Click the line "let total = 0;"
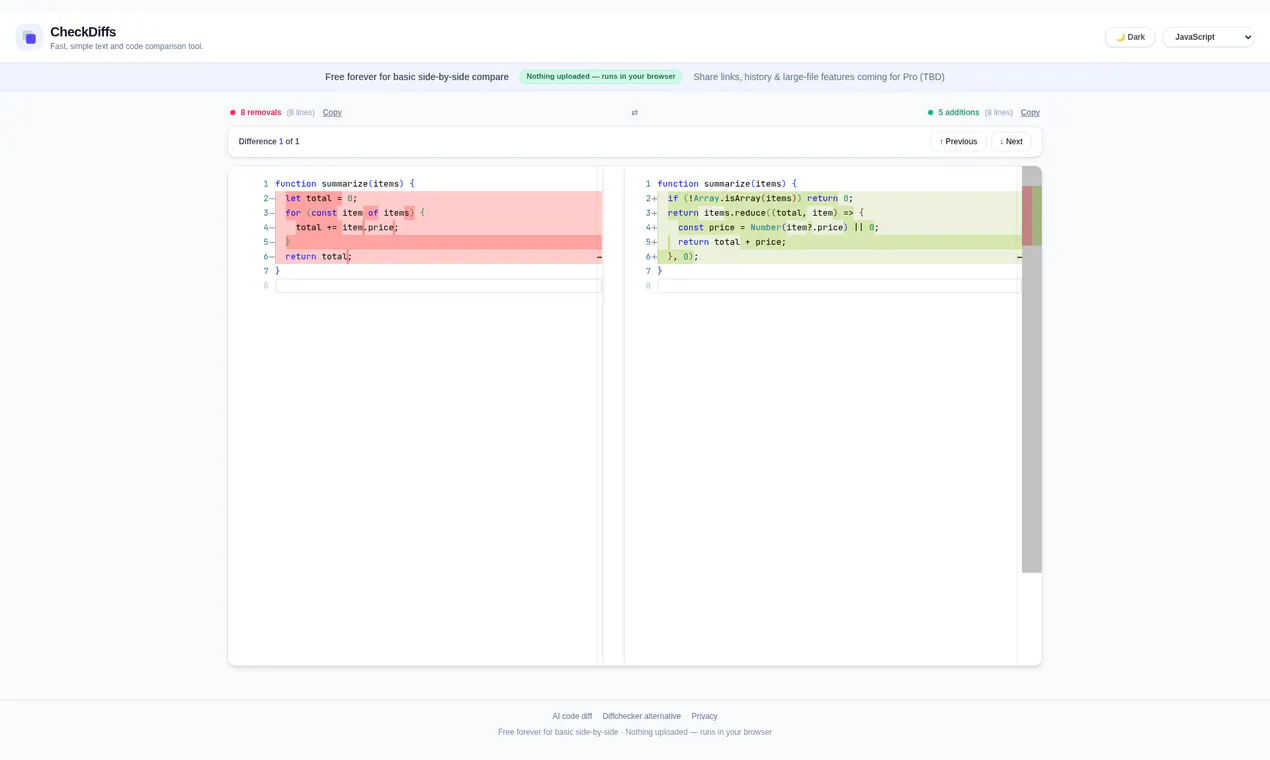 coord(321,199)
